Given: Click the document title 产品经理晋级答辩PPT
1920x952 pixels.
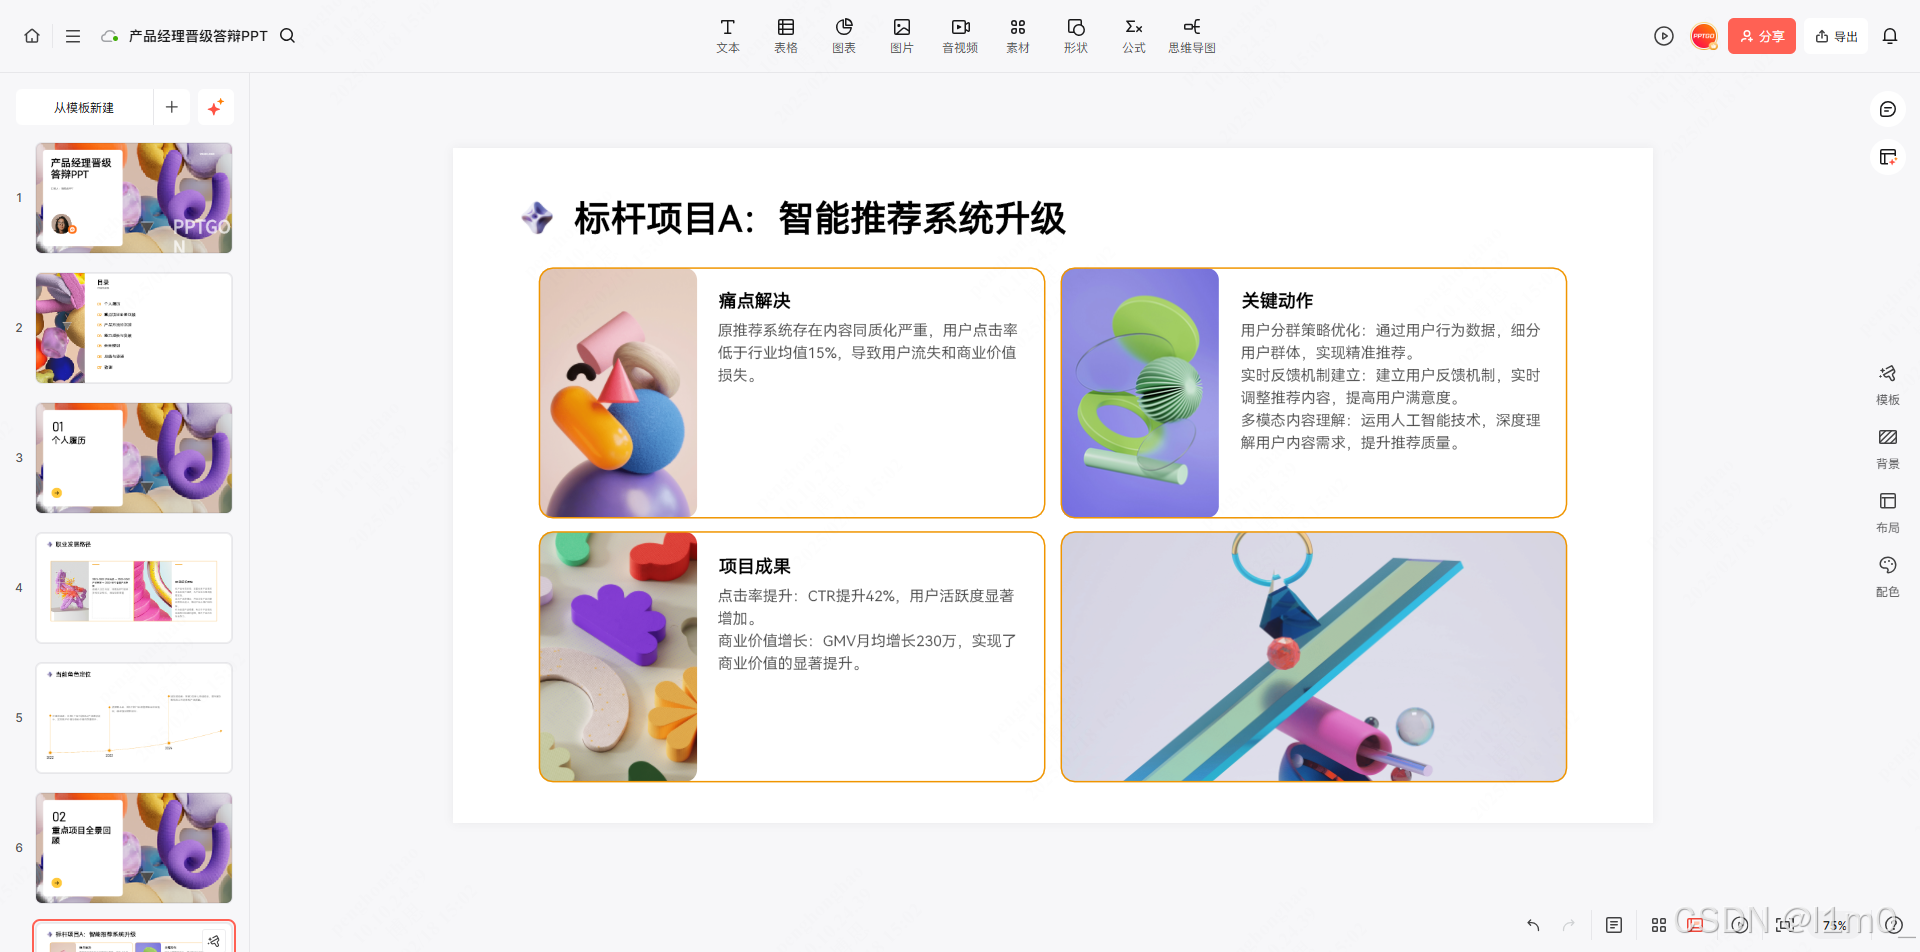Looking at the screenshot, I should pos(198,36).
